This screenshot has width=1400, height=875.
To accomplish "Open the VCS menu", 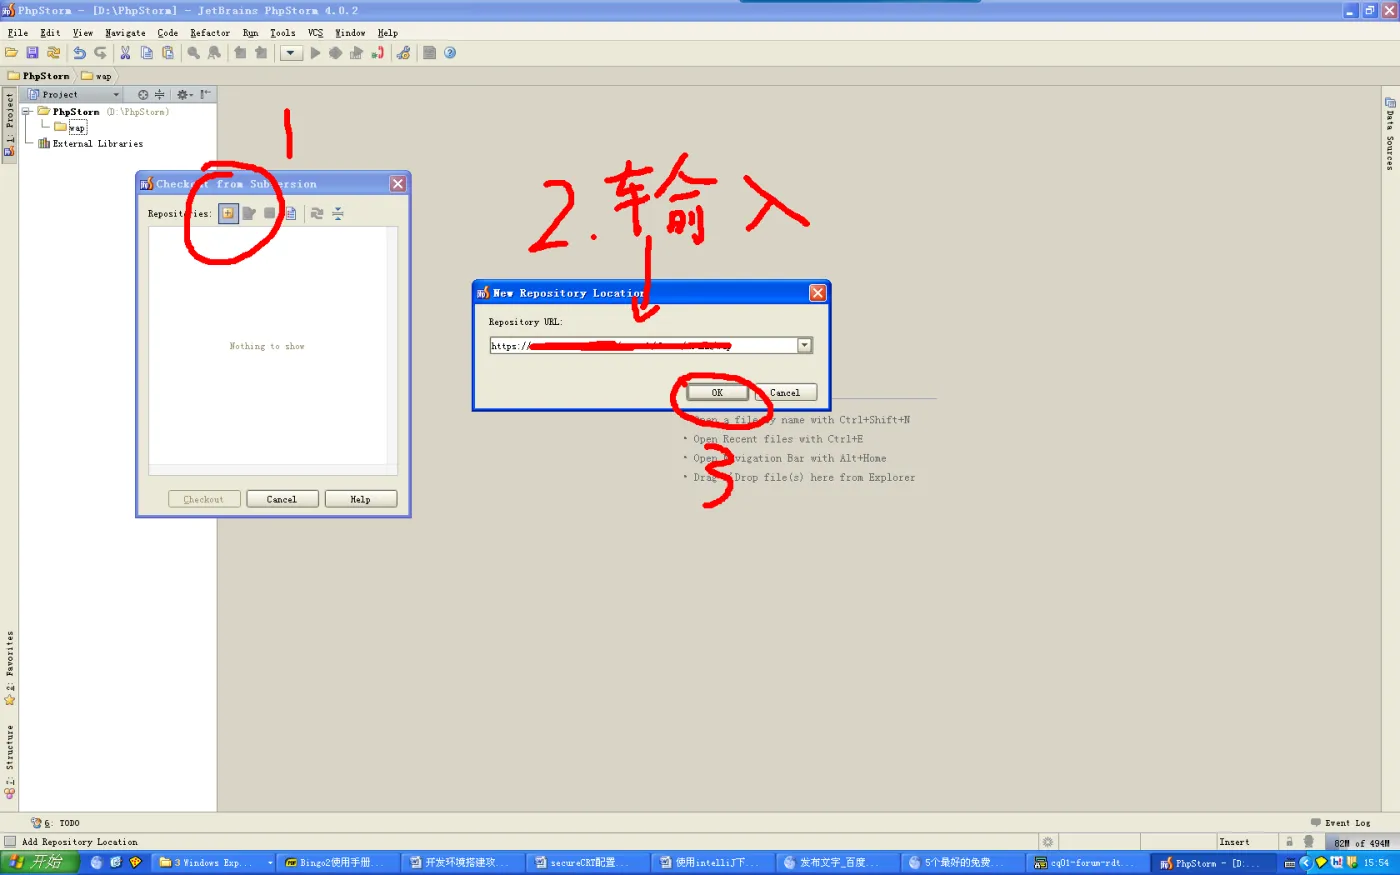I will [x=315, y=33].
